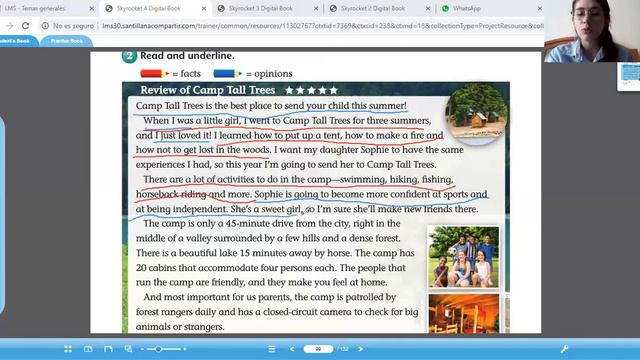640x360 pixels.
Task: Click the 'Review of Camp Tall Trees' heading
Action: click(208, 90)
